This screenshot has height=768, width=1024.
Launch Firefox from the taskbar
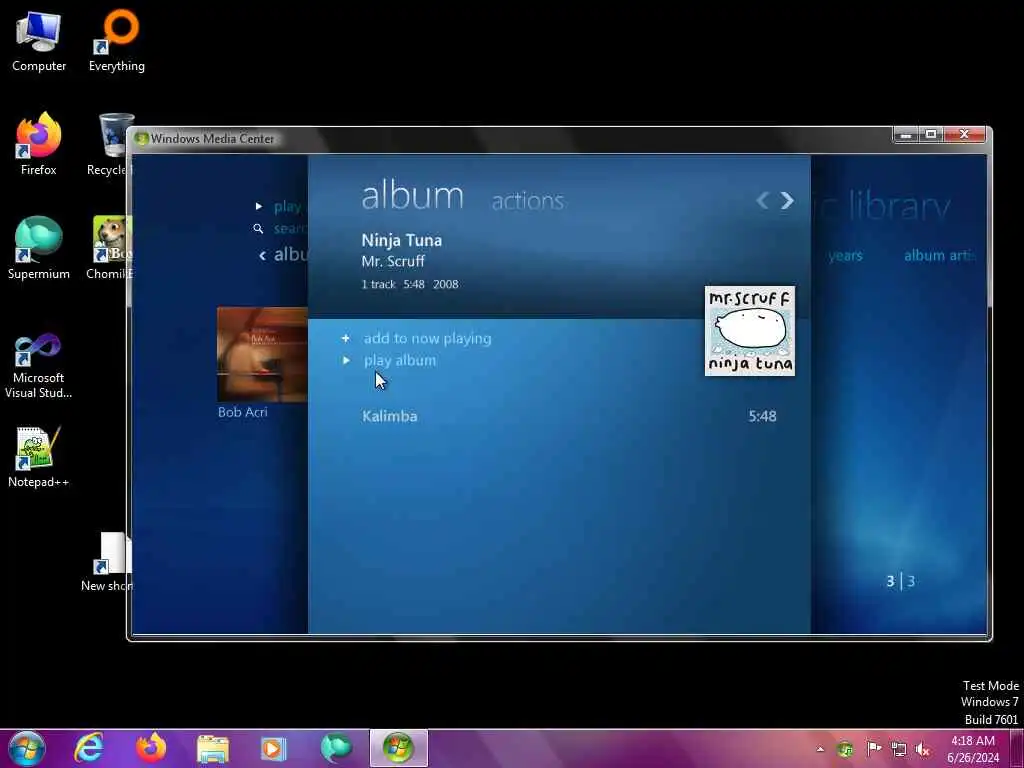point(150,748)
